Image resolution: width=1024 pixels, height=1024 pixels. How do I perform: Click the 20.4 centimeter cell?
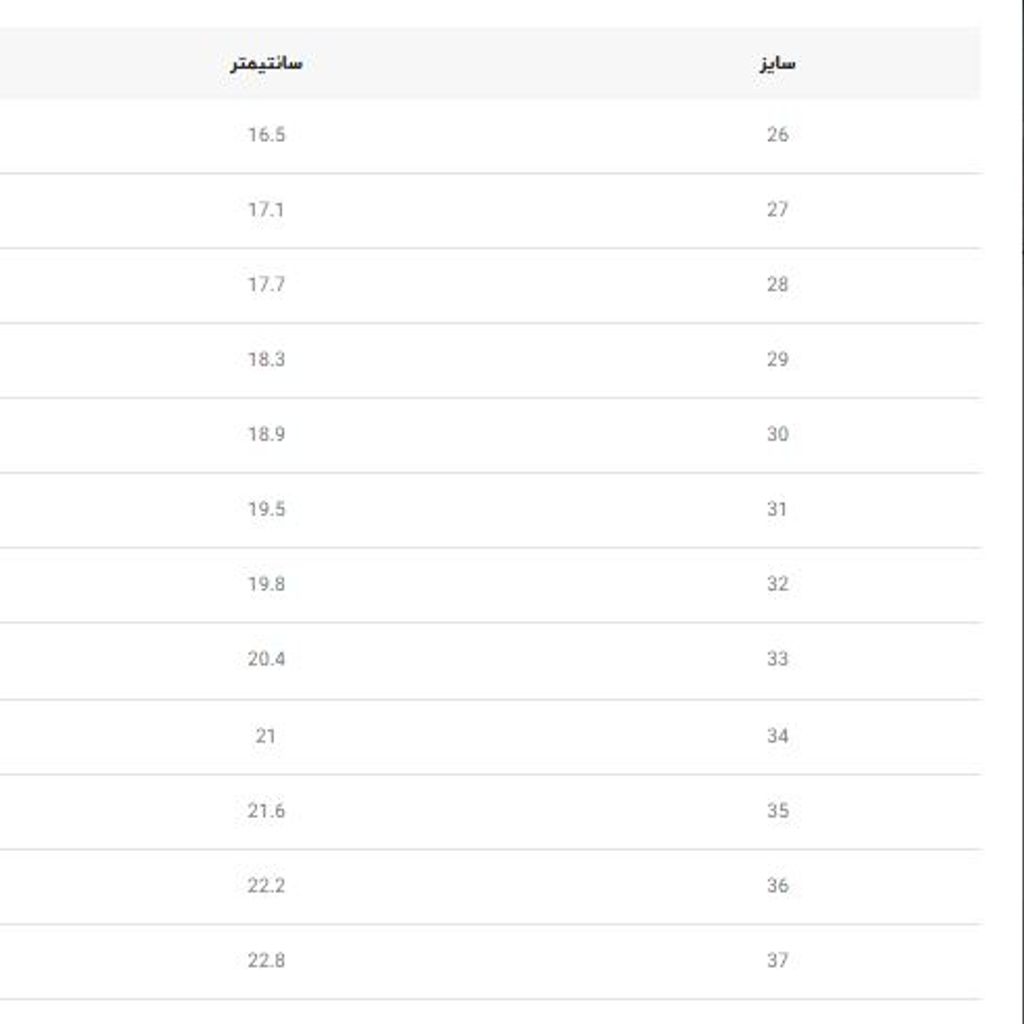(x=266, y=659)
